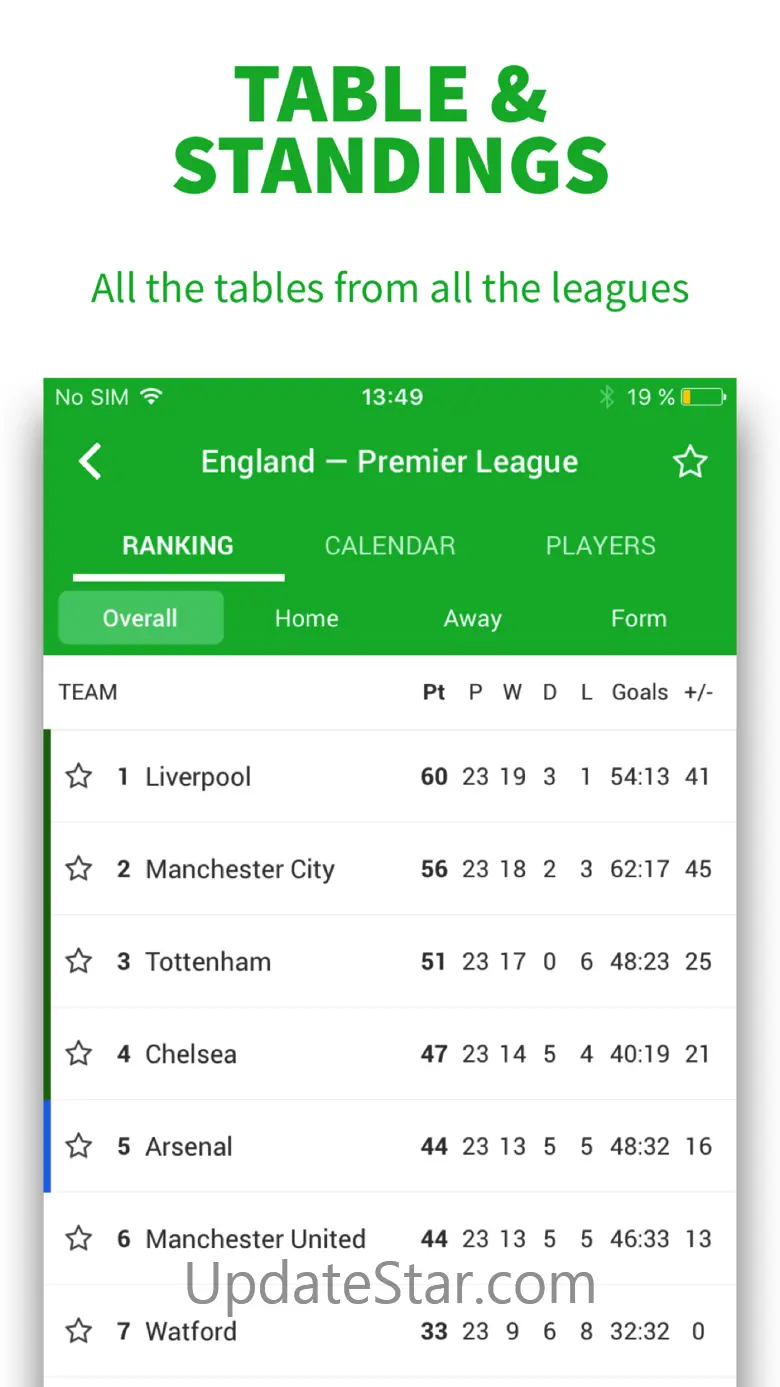The image size is (780, 1387).
Task: Mark Arsenal with the star icon
Action: pyautogui.click(x=79, y=1146)
